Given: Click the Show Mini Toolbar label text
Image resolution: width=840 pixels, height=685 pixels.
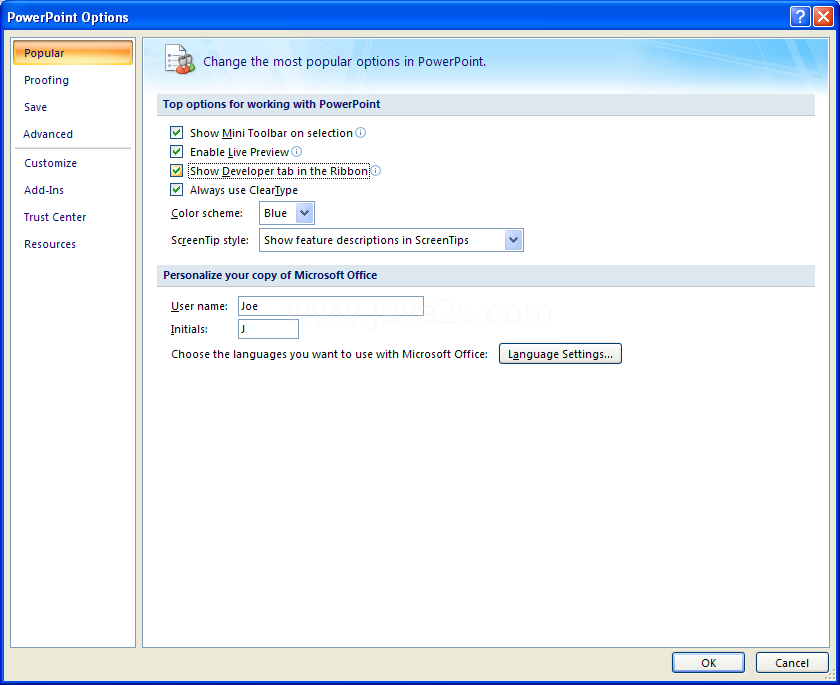Looking at the screenshot, I should pos(271,133).
